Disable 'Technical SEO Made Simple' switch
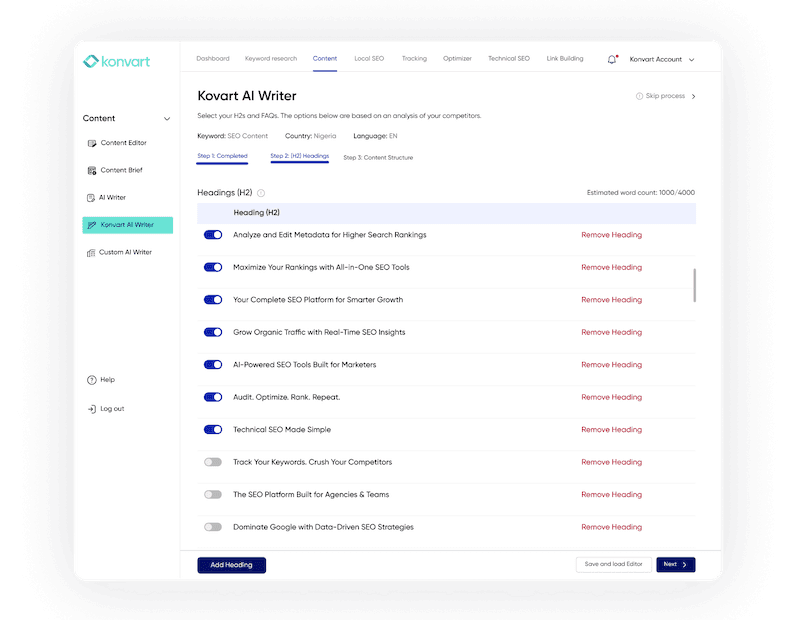795x620 pixels. [x=213, y=429]
